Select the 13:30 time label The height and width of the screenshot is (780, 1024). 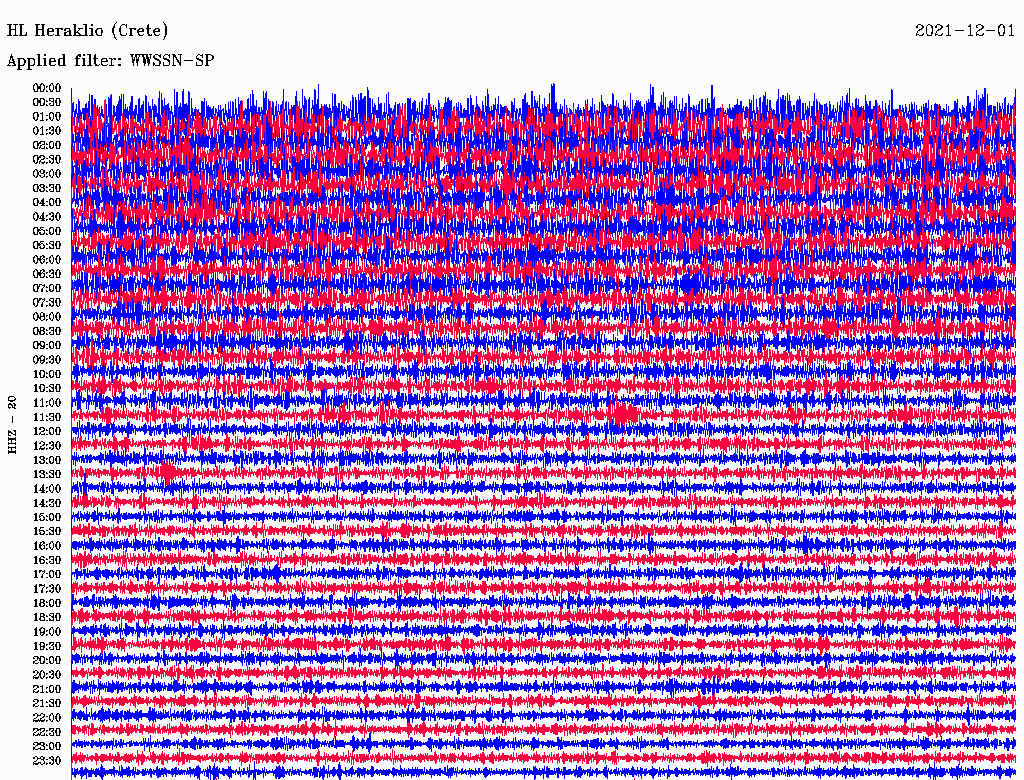click(46, 474)
